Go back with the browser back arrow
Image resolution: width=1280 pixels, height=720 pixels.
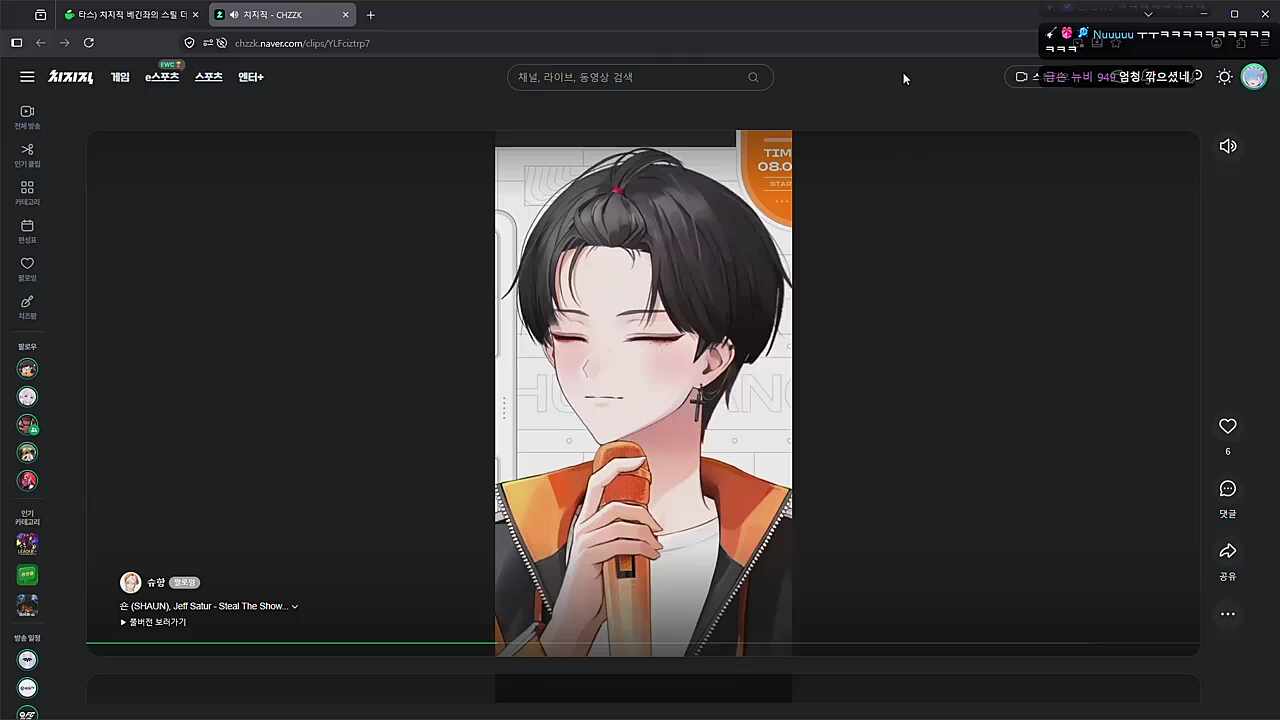click(41, 43)
